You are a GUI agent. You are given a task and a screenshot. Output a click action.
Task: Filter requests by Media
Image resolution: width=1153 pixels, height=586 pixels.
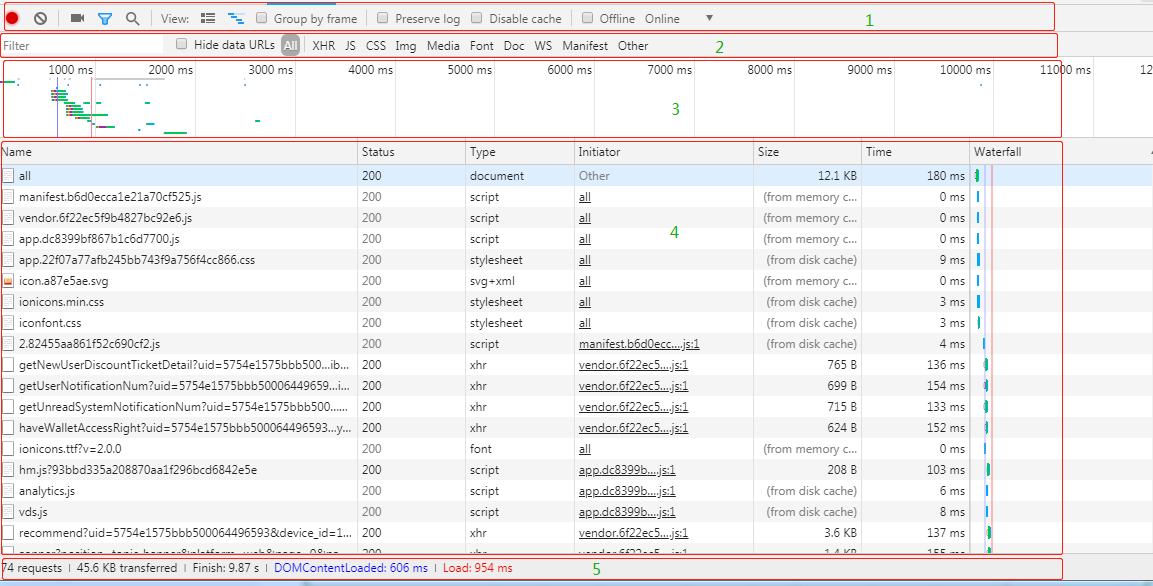click(443, 46)
